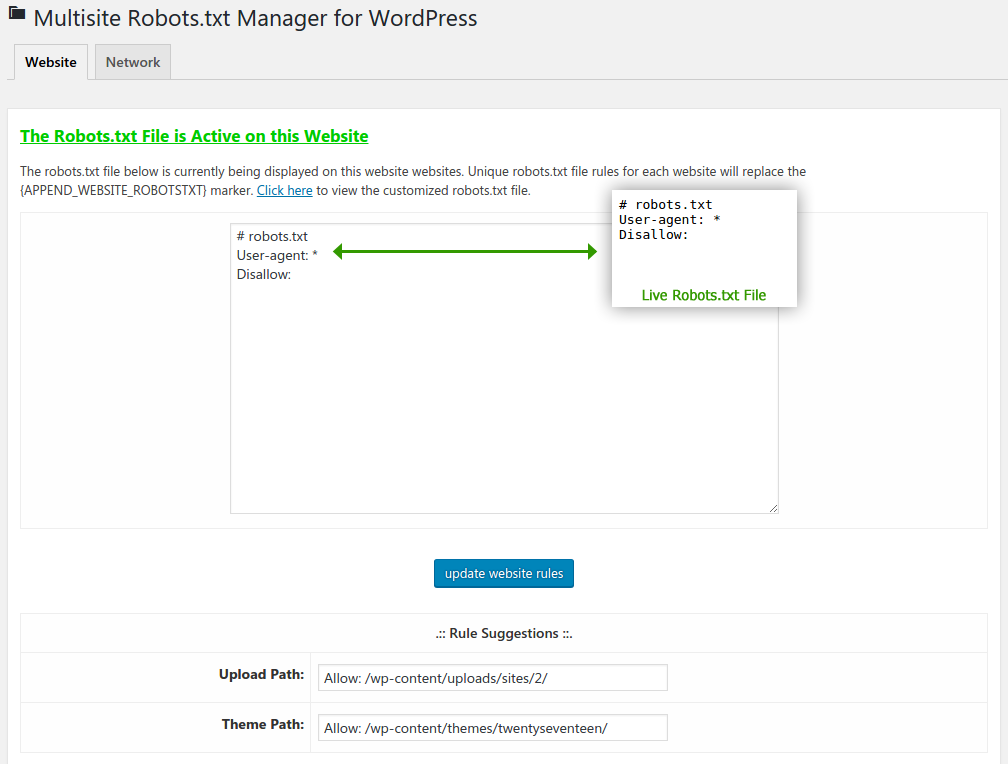Screen dimensions: 1008x764
Task: Click the '# robots.txt' line in rules textarea
Action: click(x=272, y=237)
